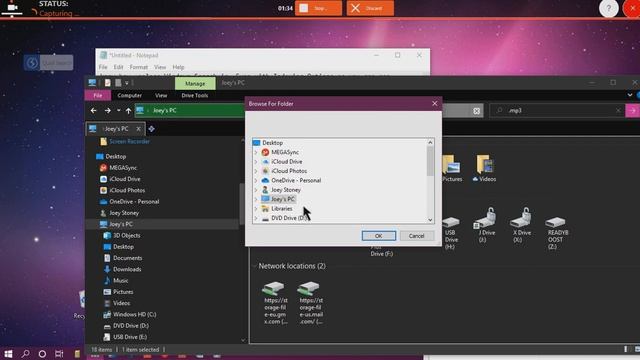This screenshot has width=640, height=360.
Task: Expand Libraries node in dialog tree
Action: tap(256, 209)
